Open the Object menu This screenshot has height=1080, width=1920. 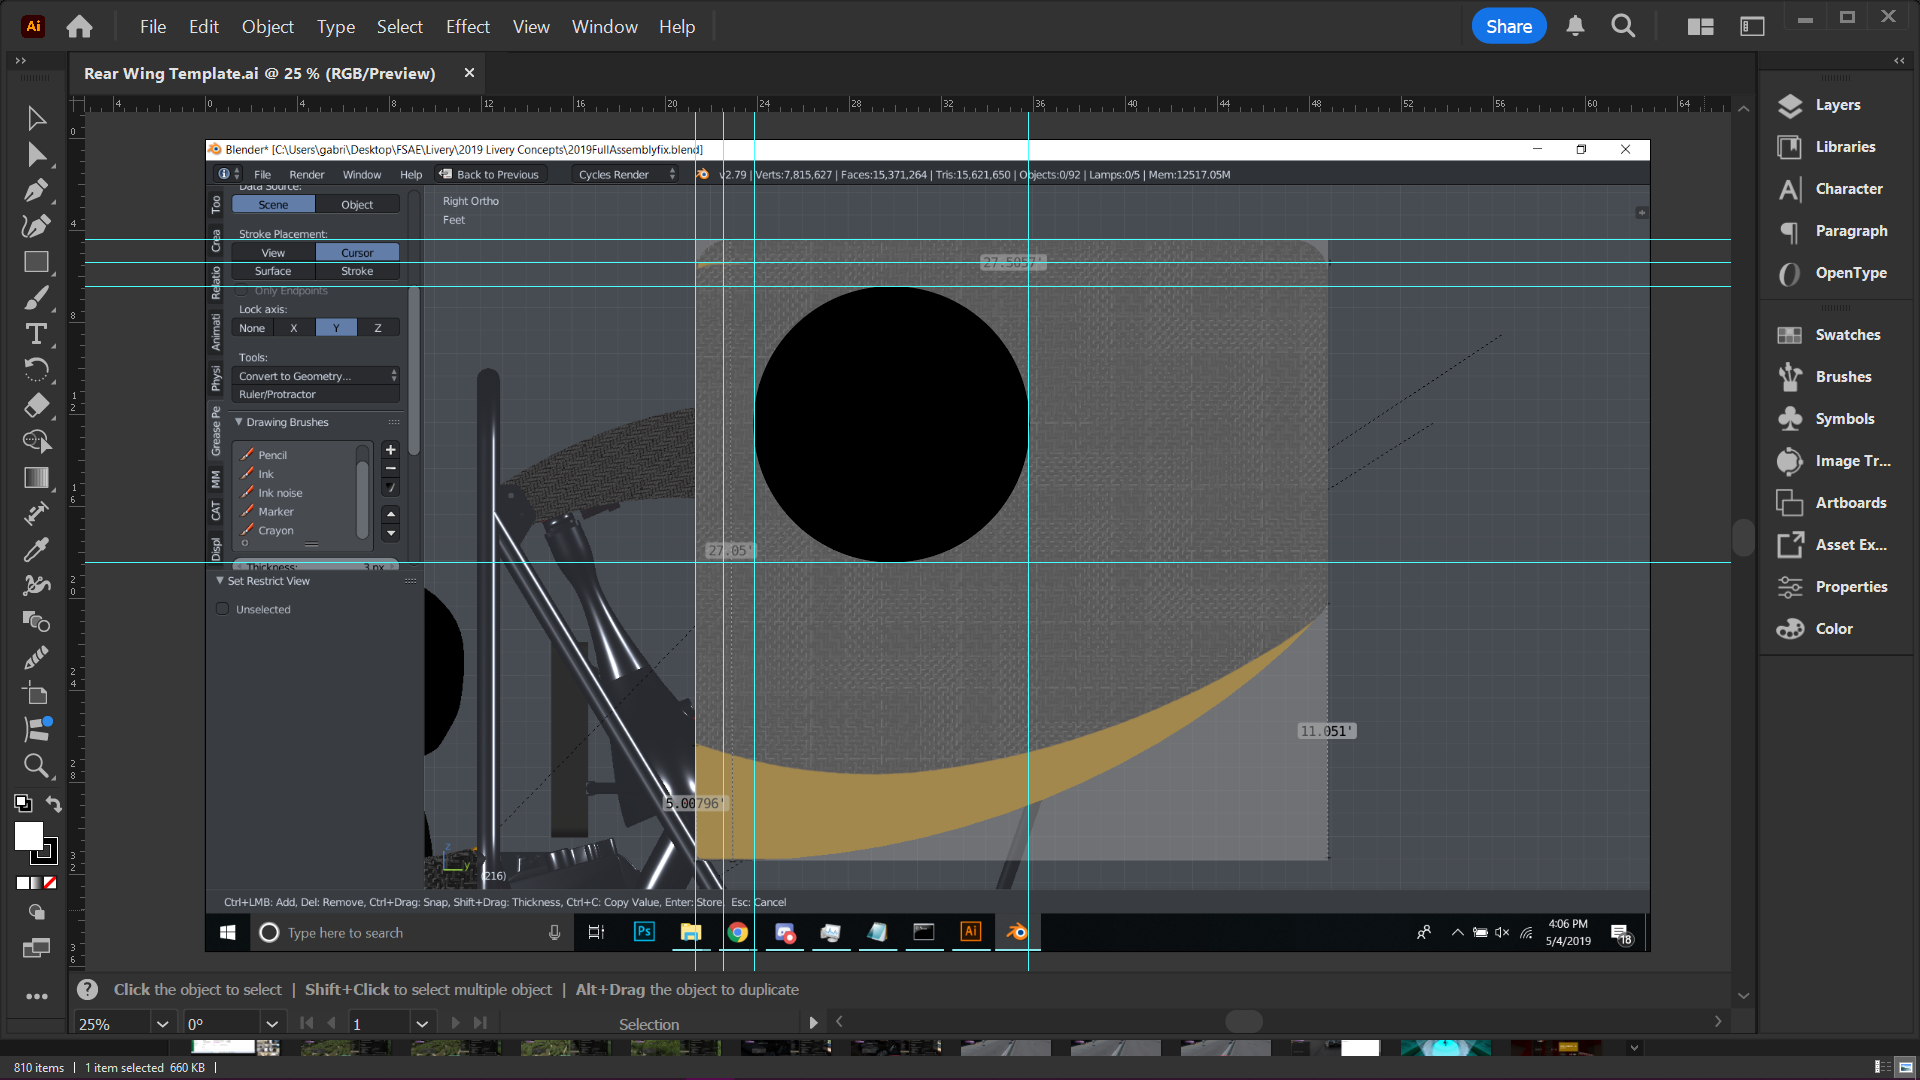pos(267,27)
